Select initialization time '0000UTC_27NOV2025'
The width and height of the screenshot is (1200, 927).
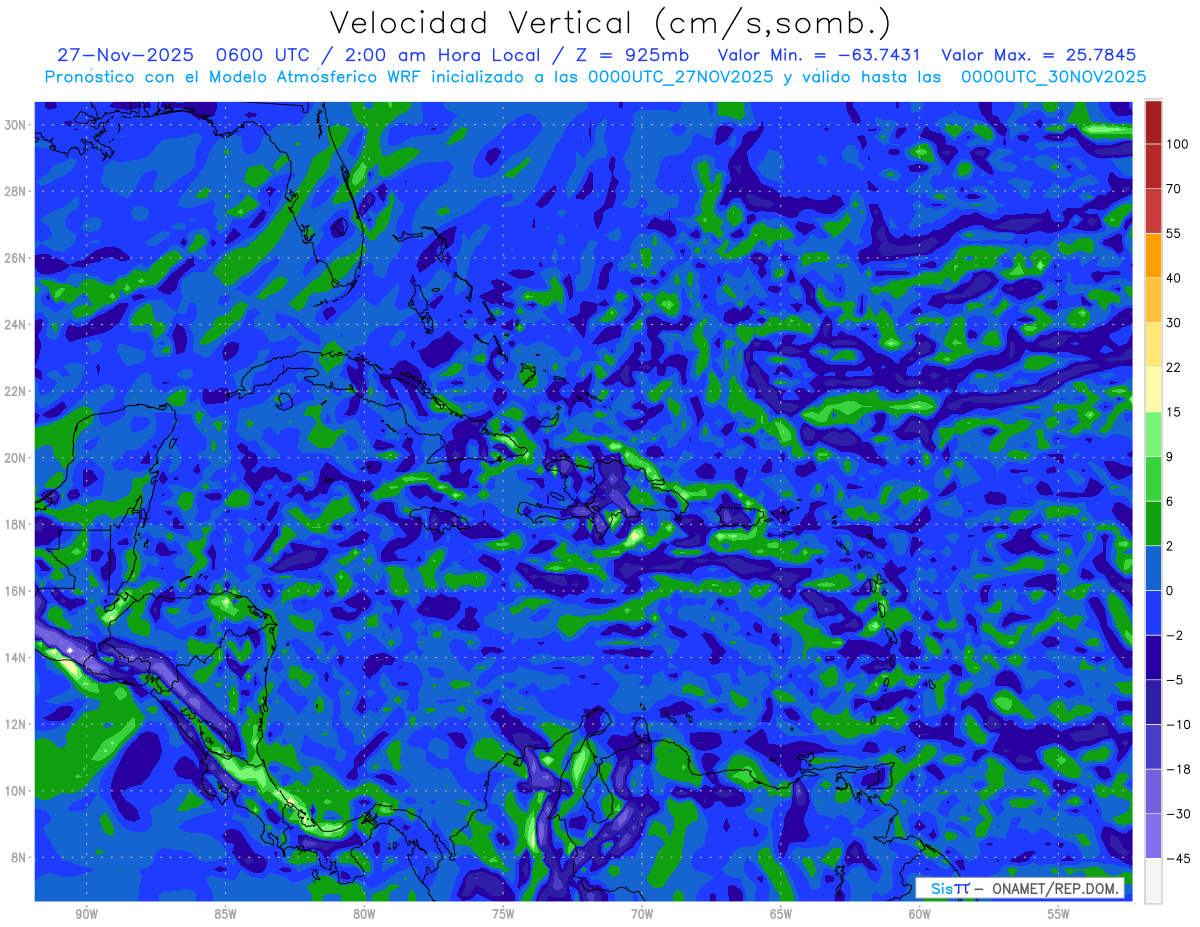679,77
